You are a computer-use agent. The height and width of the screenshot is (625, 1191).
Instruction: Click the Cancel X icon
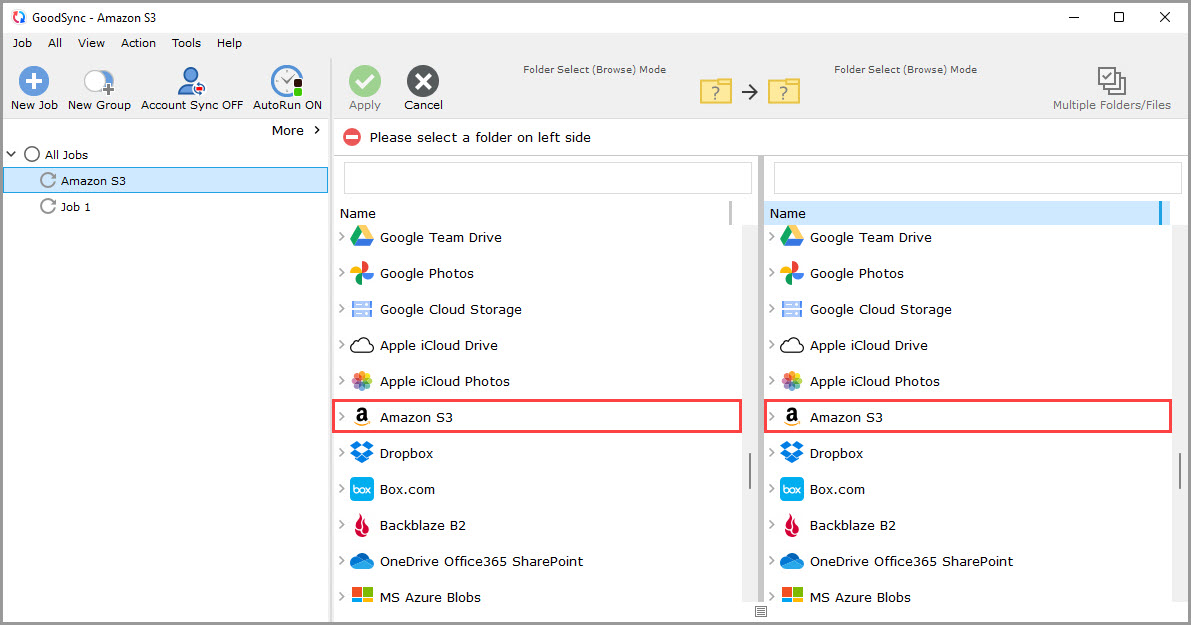423,81
